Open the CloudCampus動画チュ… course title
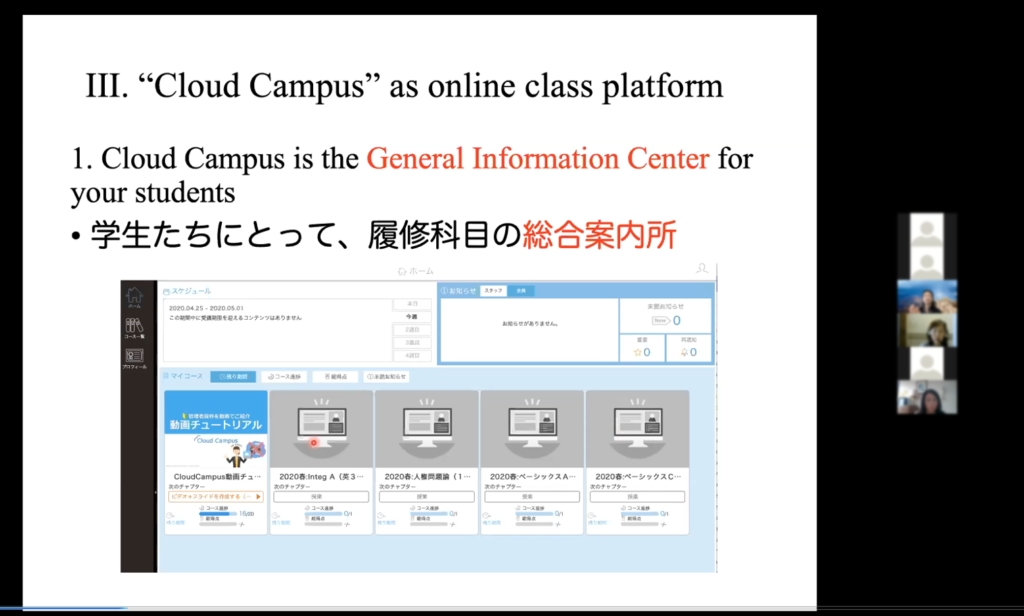Screen dimensions: 1024x616 click(217, 477)
